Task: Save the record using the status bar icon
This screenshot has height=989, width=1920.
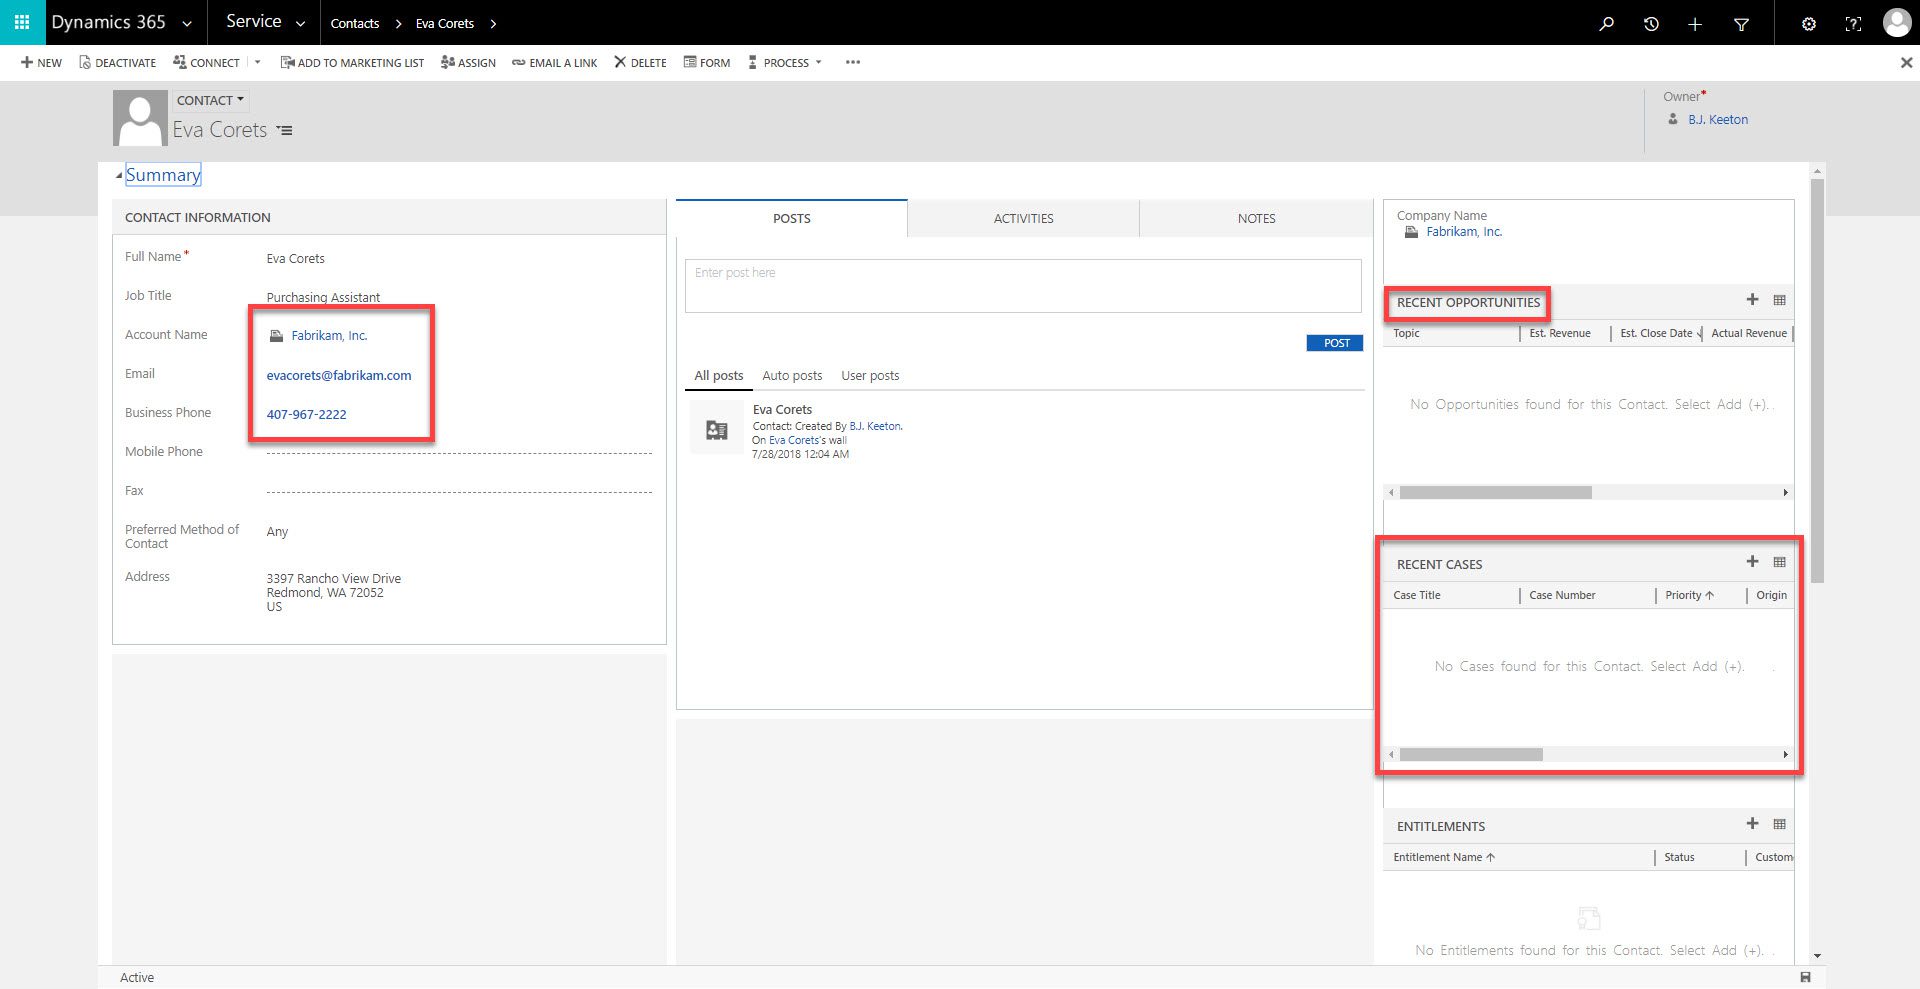Action: coord(1804,977)
